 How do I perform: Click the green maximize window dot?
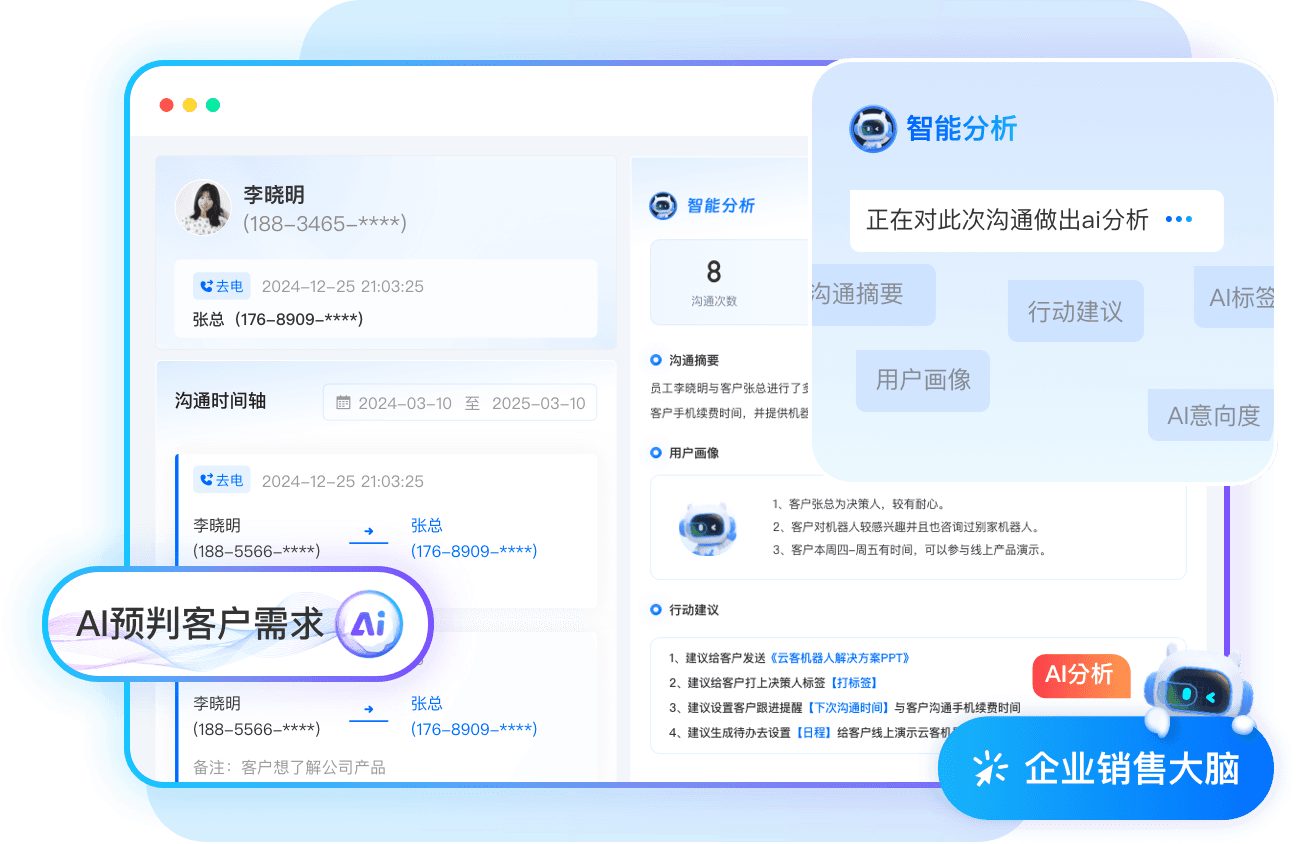point(213,105)
